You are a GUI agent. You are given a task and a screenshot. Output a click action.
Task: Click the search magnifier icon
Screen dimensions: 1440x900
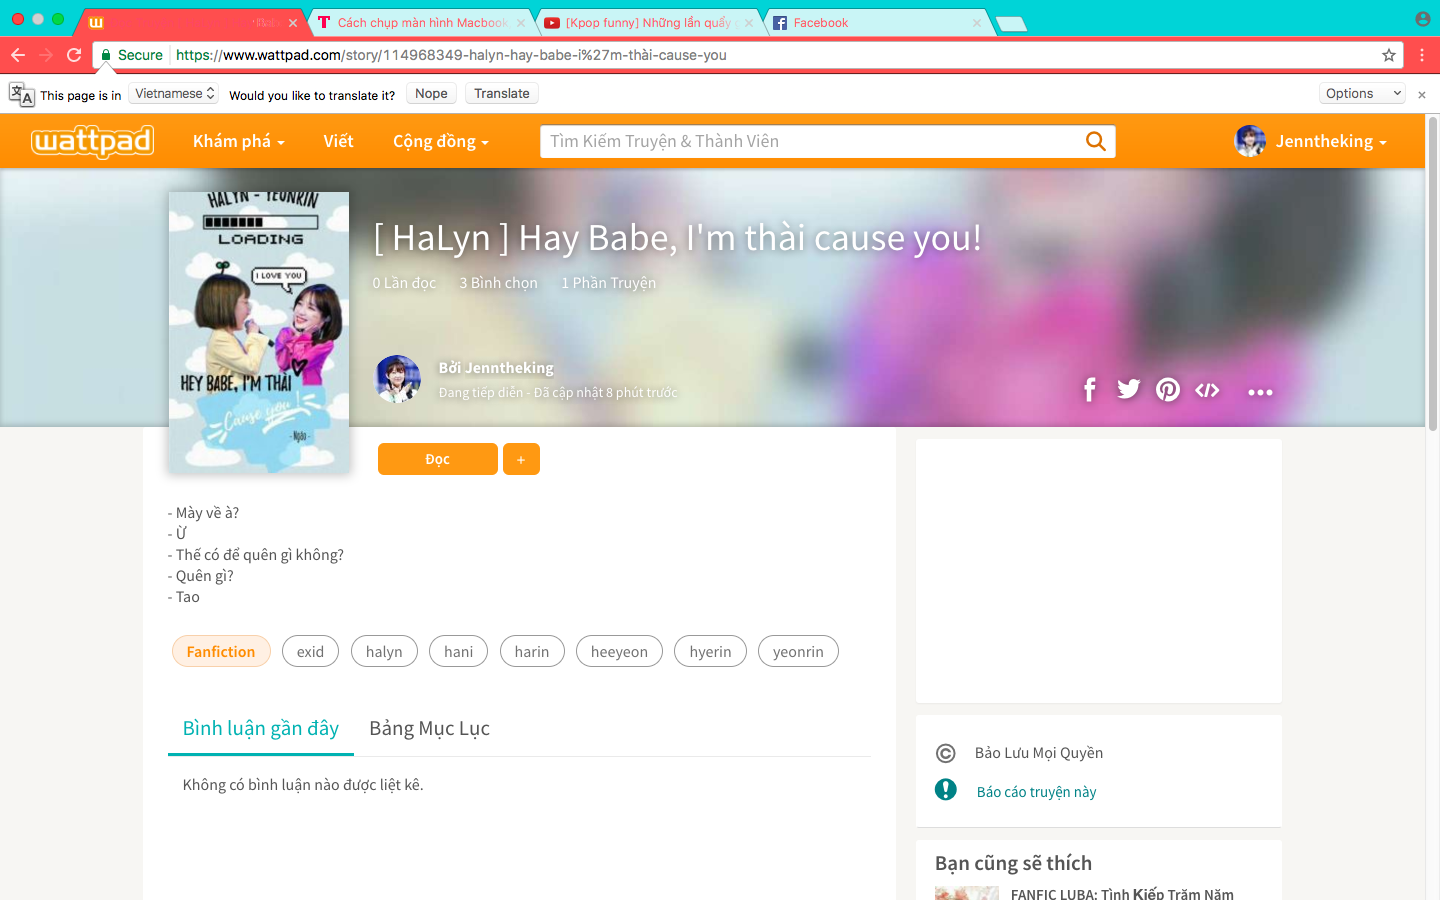[x=1096, y=142]
